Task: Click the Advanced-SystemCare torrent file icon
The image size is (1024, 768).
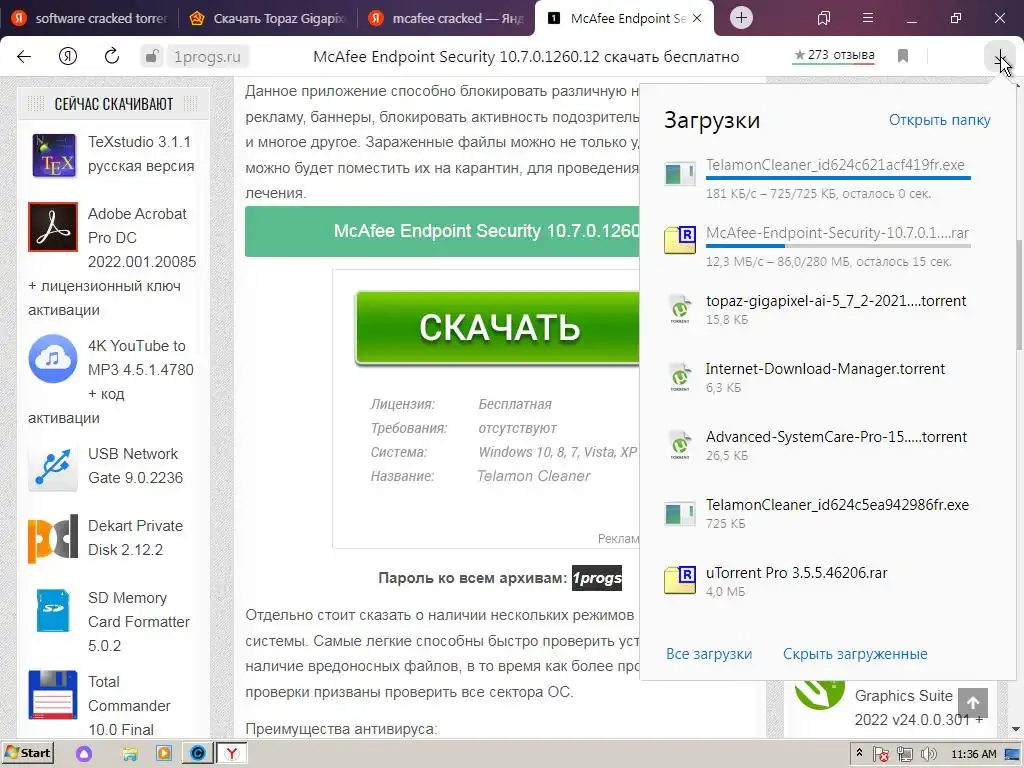Action: tap(680, 444)
